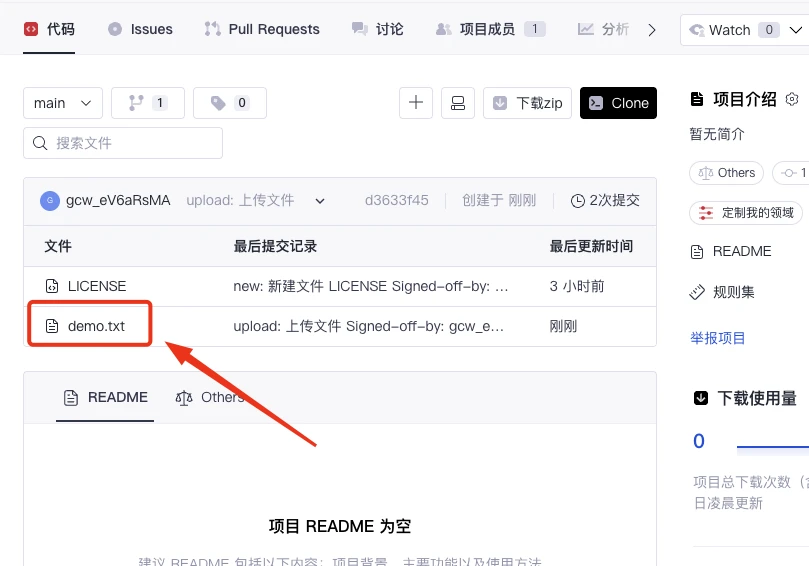Click the black Clone button
This screenshot has height=566, width=809.
(618, 103)
